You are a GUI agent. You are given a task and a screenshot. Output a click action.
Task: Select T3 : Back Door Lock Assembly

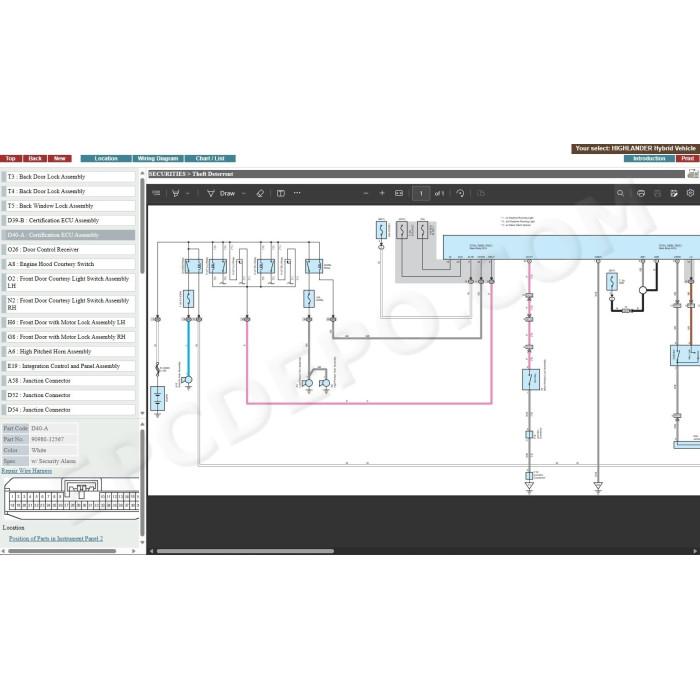[68, 177]
